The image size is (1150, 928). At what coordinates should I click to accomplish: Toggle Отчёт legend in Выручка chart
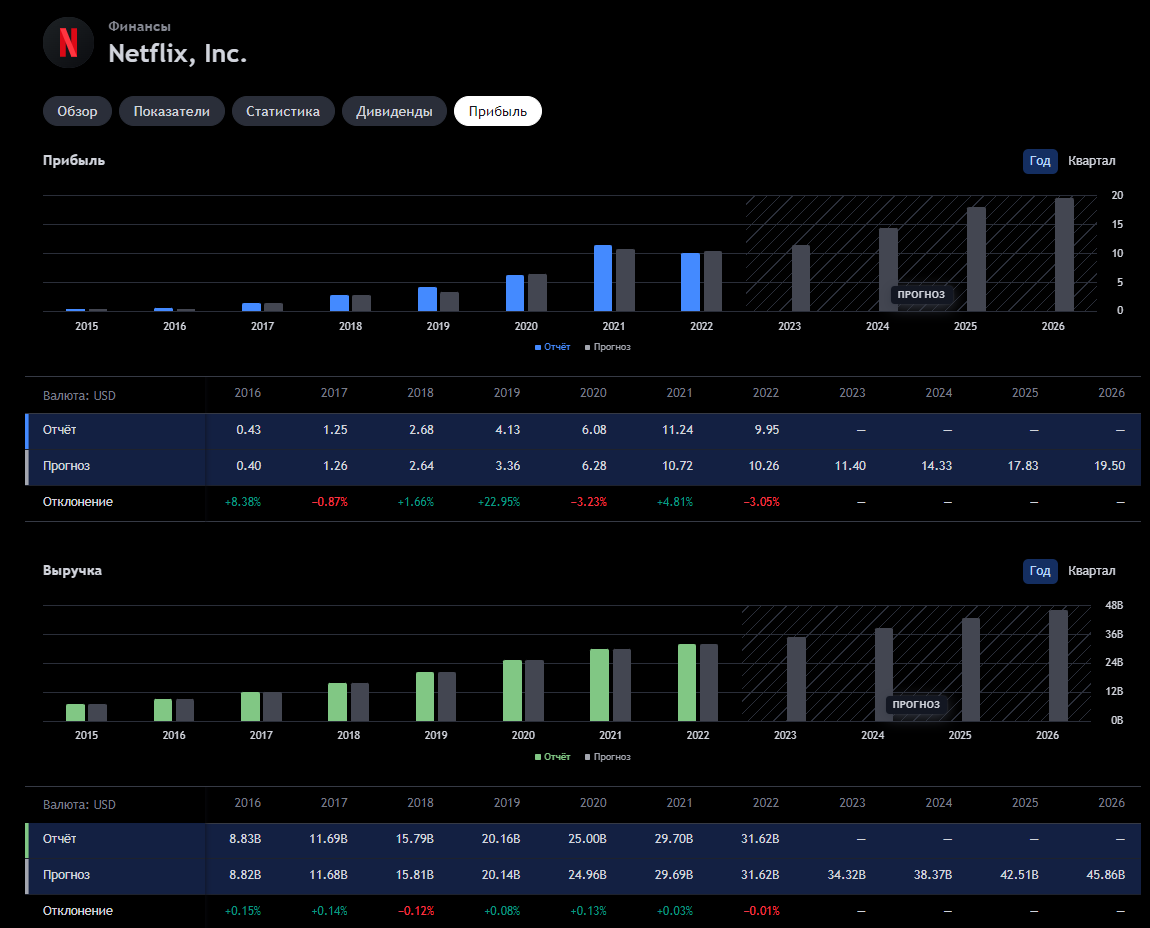[552, 757]
